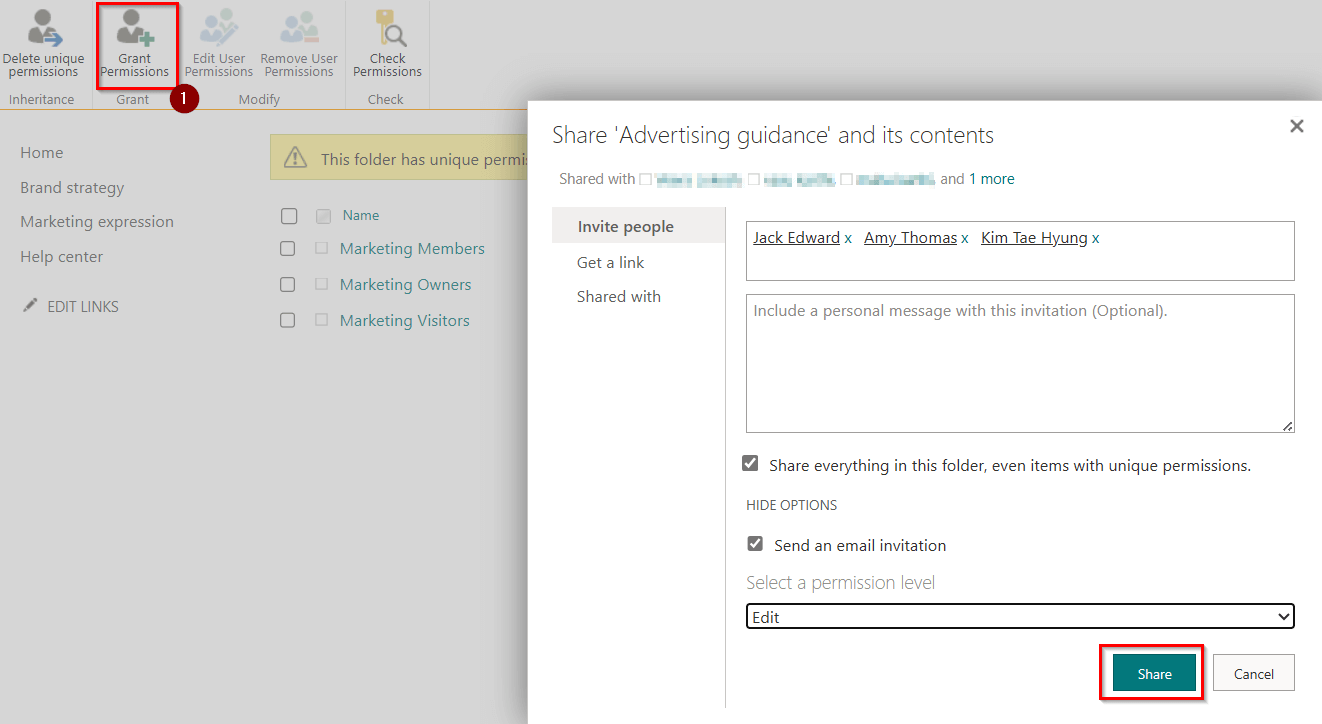Viewport: 1322px width, 724px height.
Task: Open Help center in the left navigation
Action: [61, 257]
